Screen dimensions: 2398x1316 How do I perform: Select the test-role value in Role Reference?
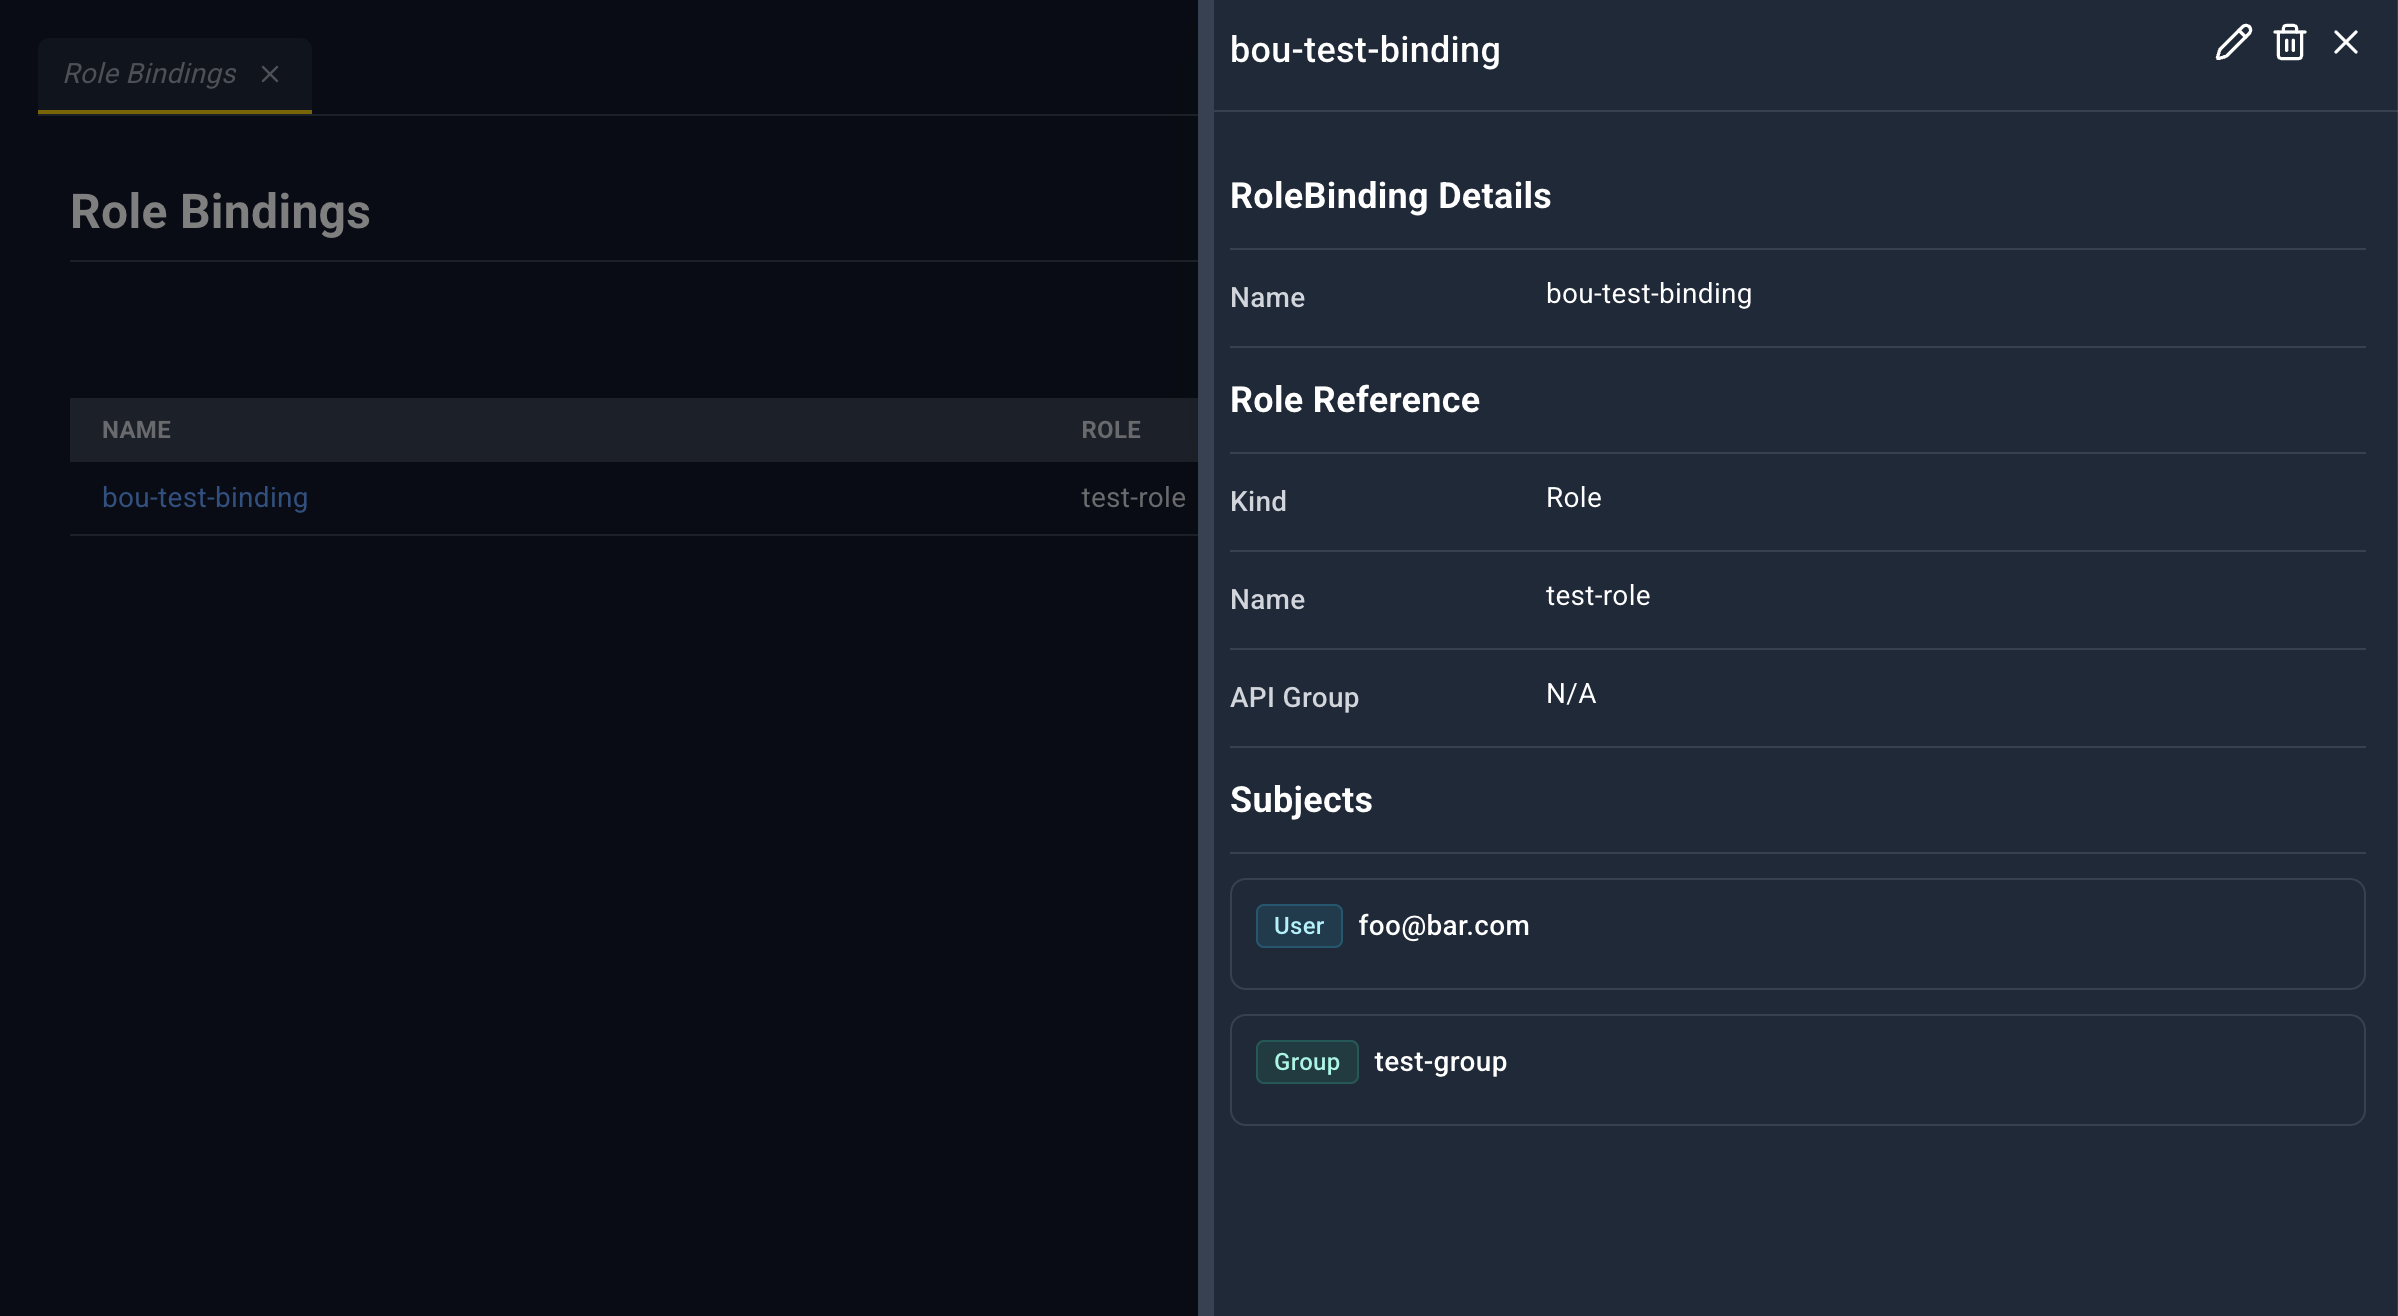[1598, 596]
